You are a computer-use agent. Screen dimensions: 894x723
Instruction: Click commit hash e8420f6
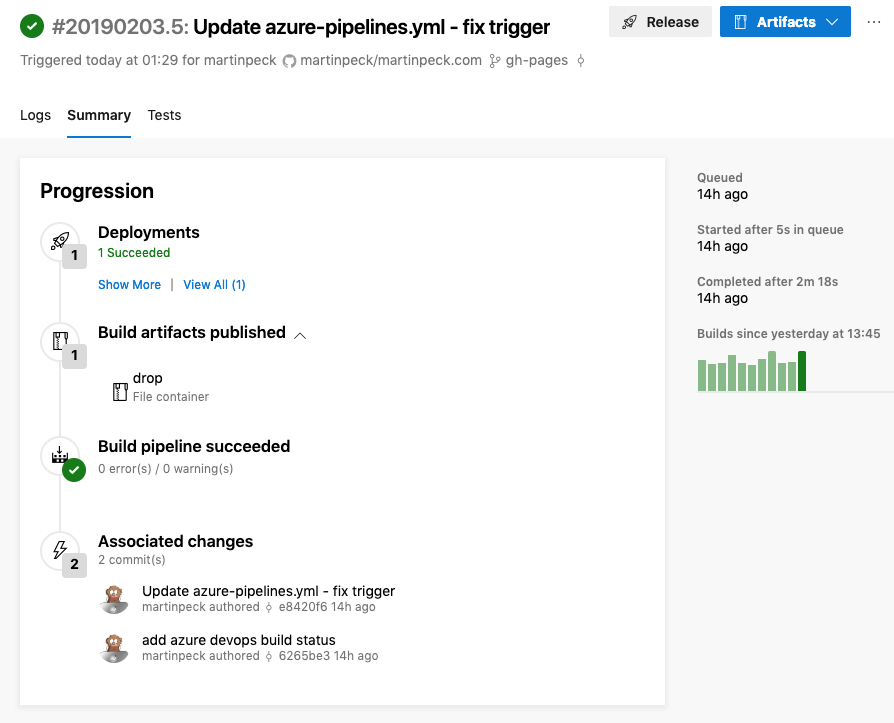coord(303,607)
